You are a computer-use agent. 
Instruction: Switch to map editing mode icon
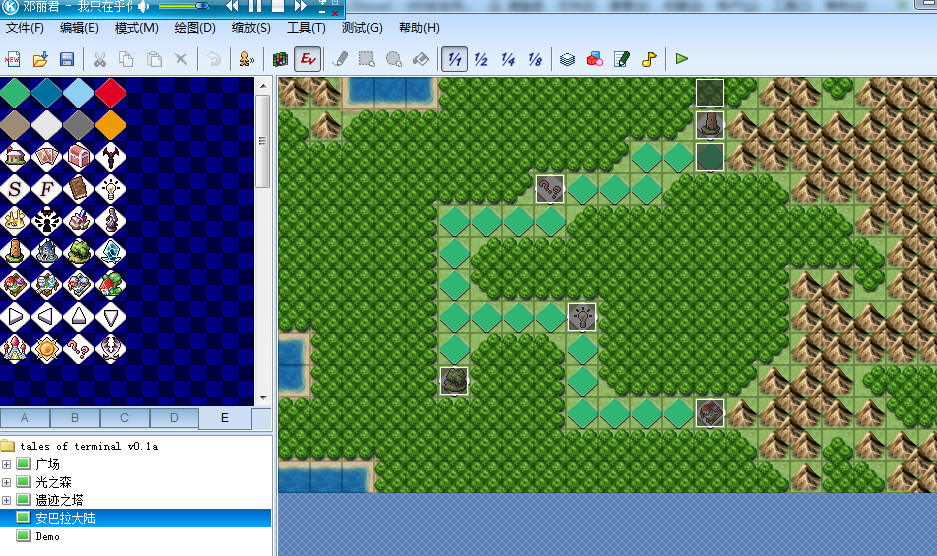coord(280,59)
